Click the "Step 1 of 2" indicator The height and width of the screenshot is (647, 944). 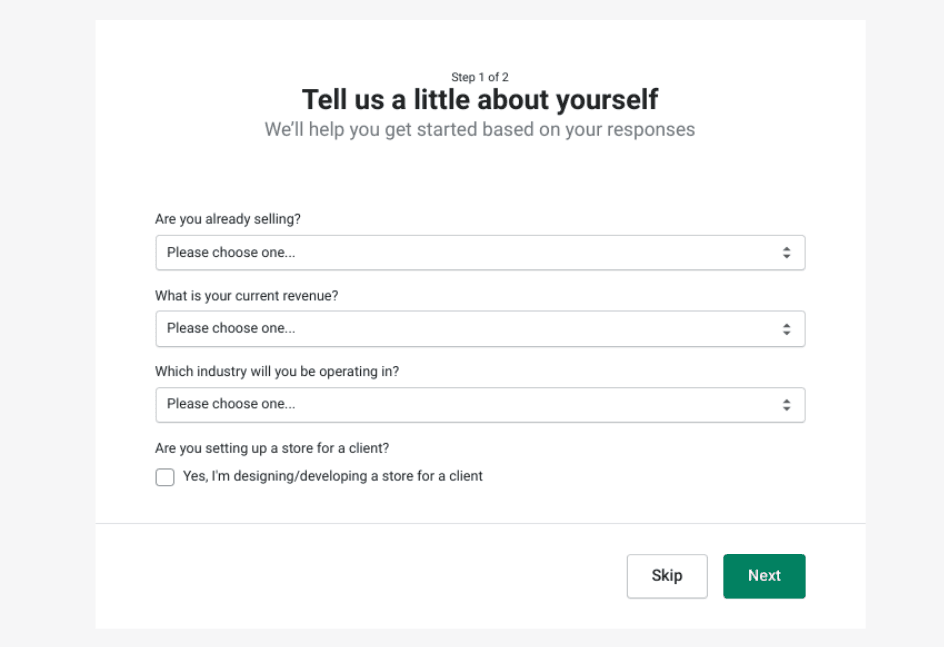[480, 77]
